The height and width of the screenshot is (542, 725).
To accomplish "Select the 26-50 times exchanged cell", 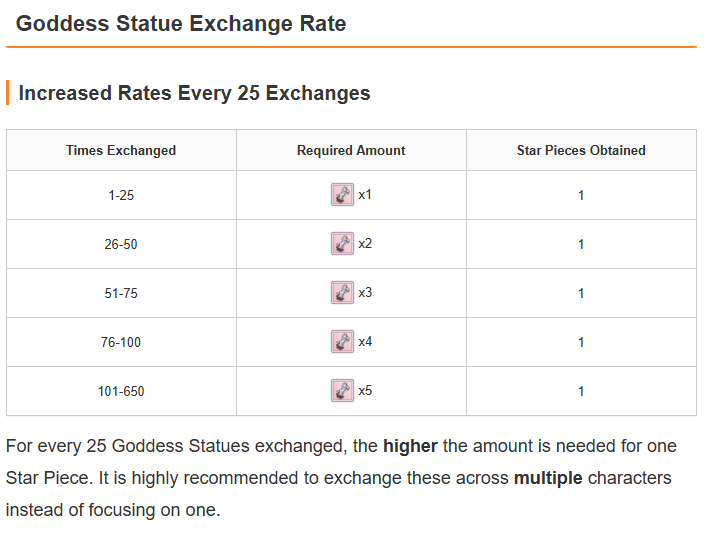I will 121,245.
